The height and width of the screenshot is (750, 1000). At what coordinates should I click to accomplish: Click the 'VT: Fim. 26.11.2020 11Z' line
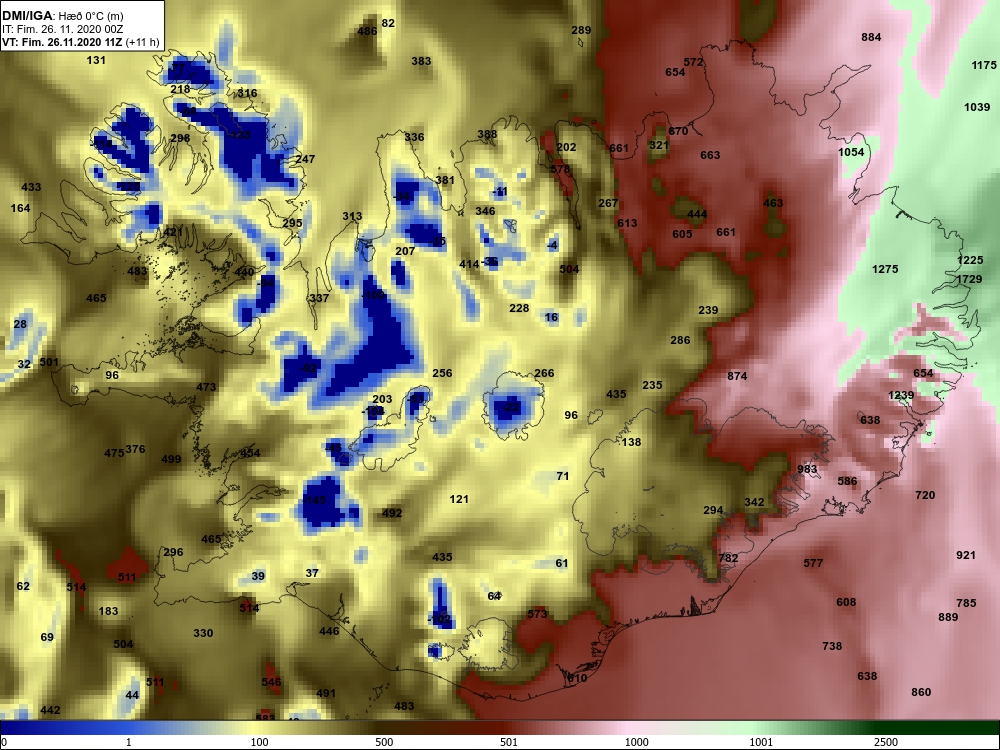80,43
